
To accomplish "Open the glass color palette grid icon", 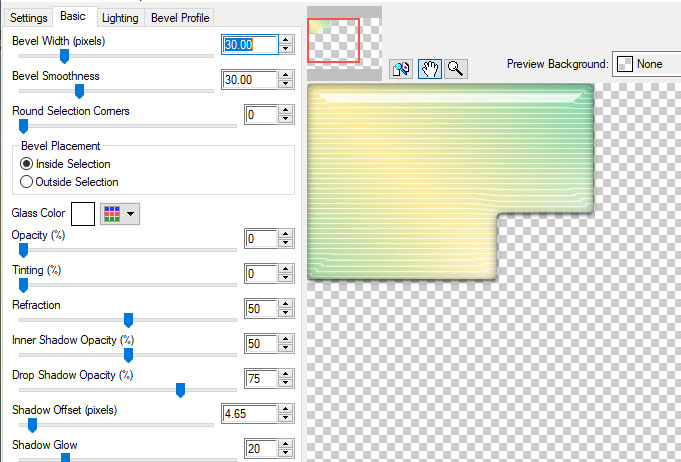I will 112,213.
